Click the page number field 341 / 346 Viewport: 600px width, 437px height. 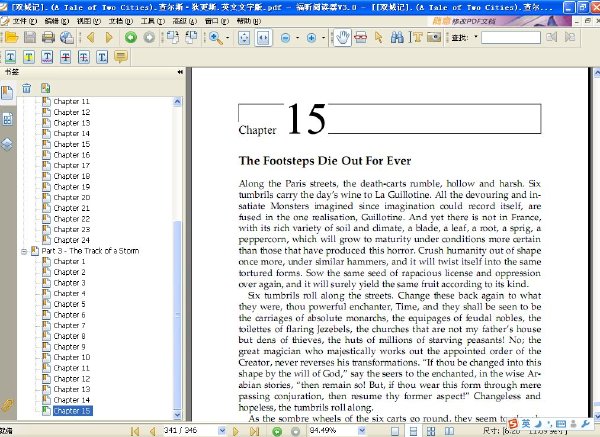coord(190,431)
